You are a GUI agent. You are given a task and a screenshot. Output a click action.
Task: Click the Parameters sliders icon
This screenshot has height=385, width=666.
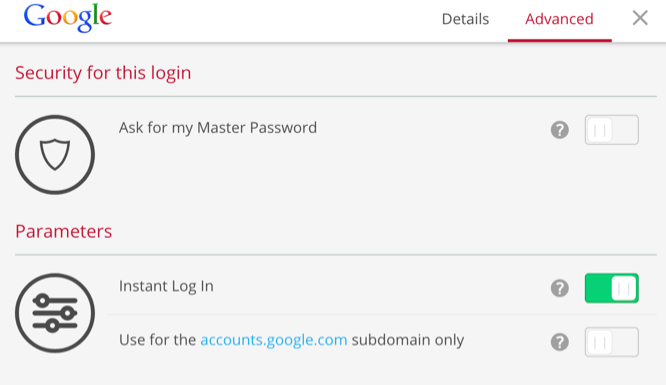click(55, 313)
